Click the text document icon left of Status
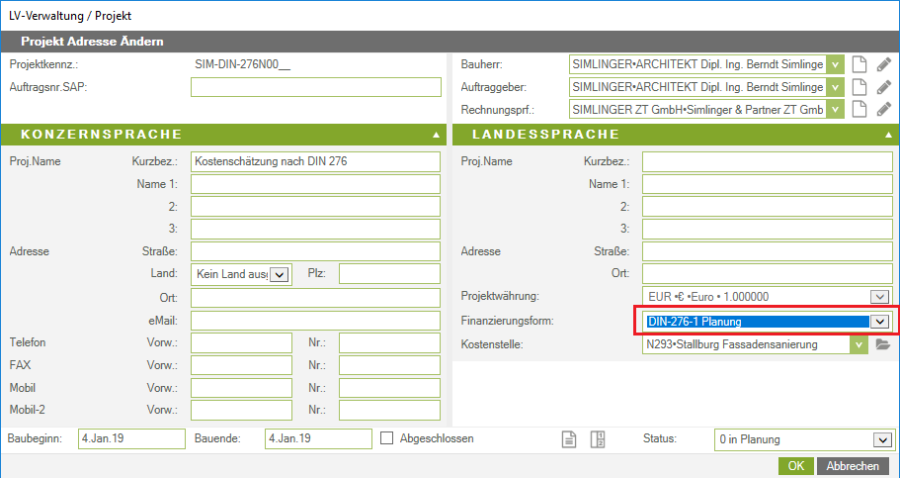This screenshot has height=478, width=900. (568, 439)
